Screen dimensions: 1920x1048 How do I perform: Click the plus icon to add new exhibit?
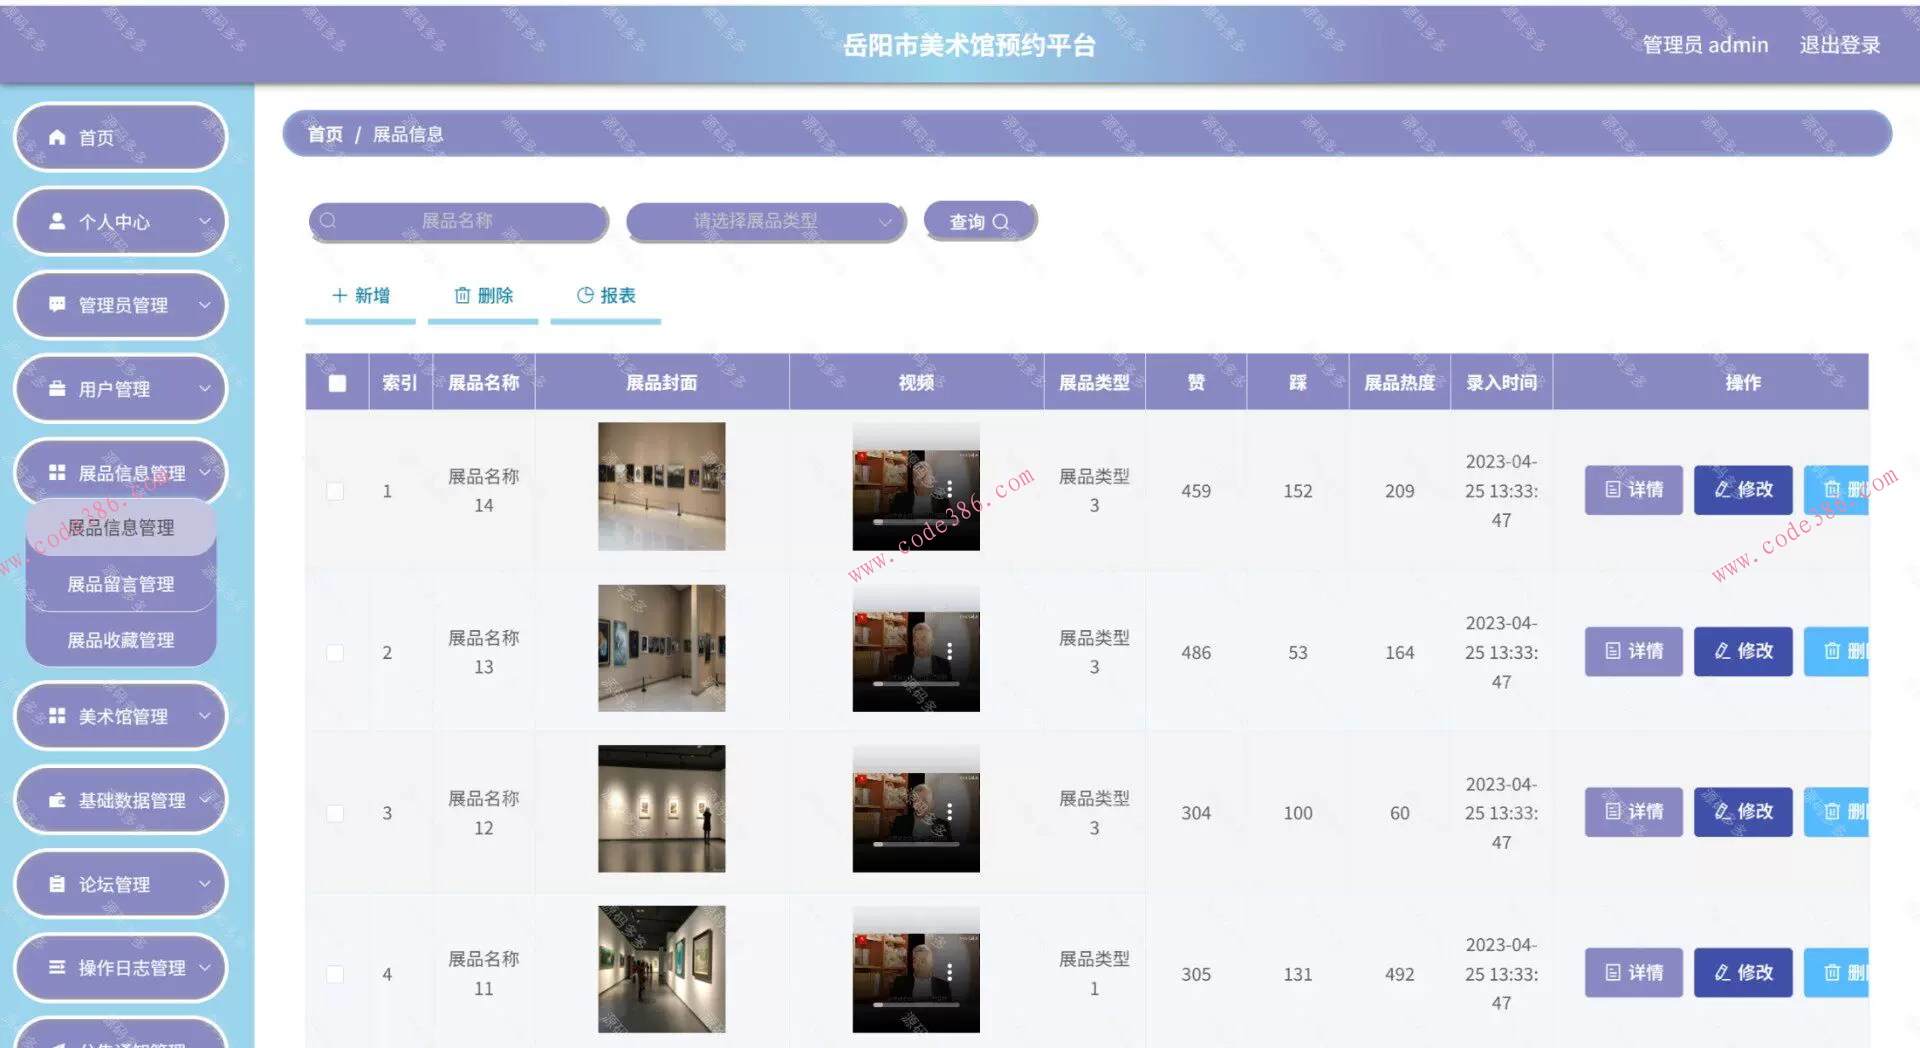click(x=337, y=295)
